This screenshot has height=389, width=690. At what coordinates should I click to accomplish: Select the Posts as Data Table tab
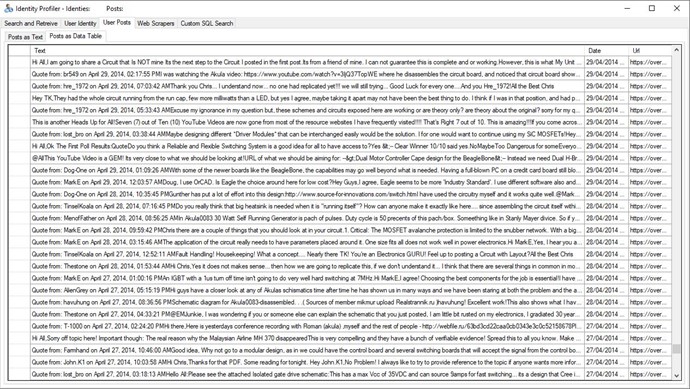coord(76,36)
